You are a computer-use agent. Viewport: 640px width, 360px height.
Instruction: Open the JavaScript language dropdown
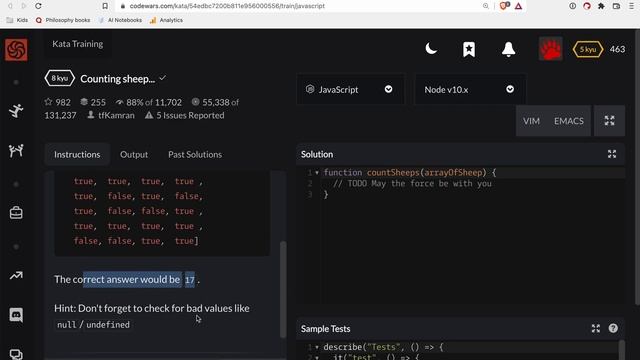350,89
